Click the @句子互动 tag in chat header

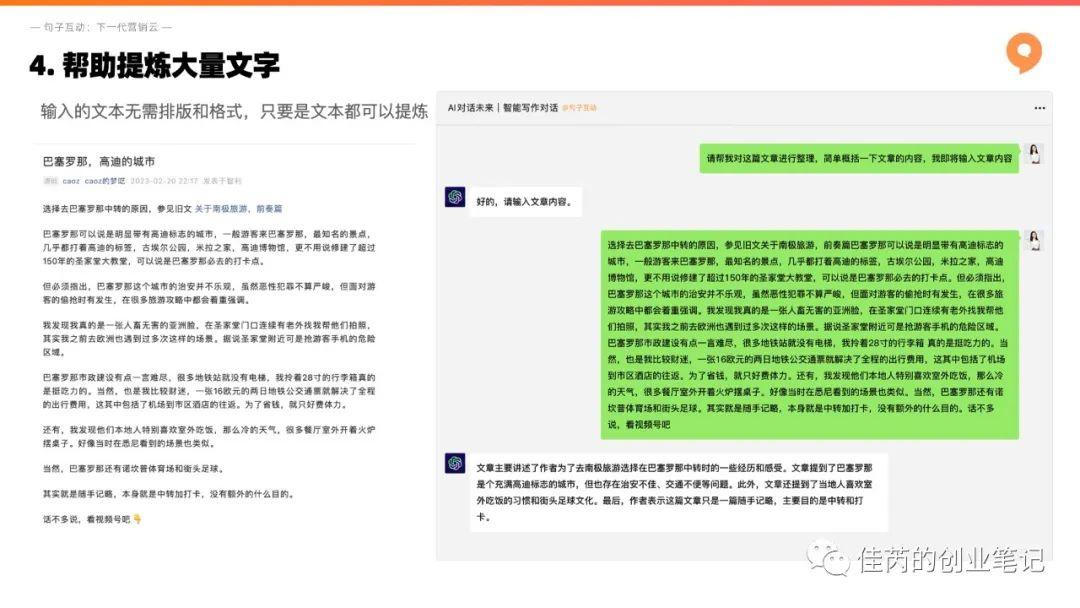pos(579,108)
